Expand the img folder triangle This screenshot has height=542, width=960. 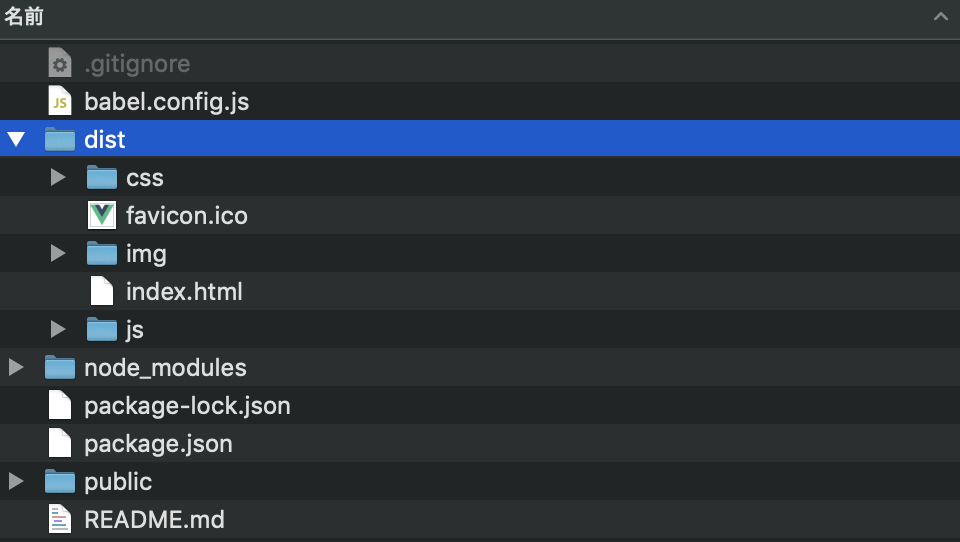(58, 253)
